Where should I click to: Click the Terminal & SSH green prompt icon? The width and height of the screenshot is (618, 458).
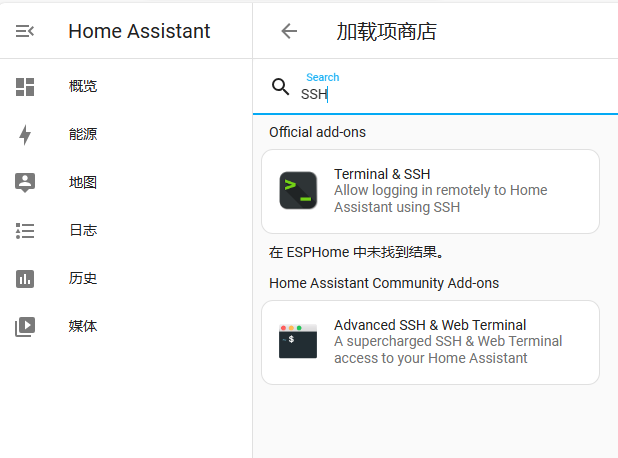[298, 190]
